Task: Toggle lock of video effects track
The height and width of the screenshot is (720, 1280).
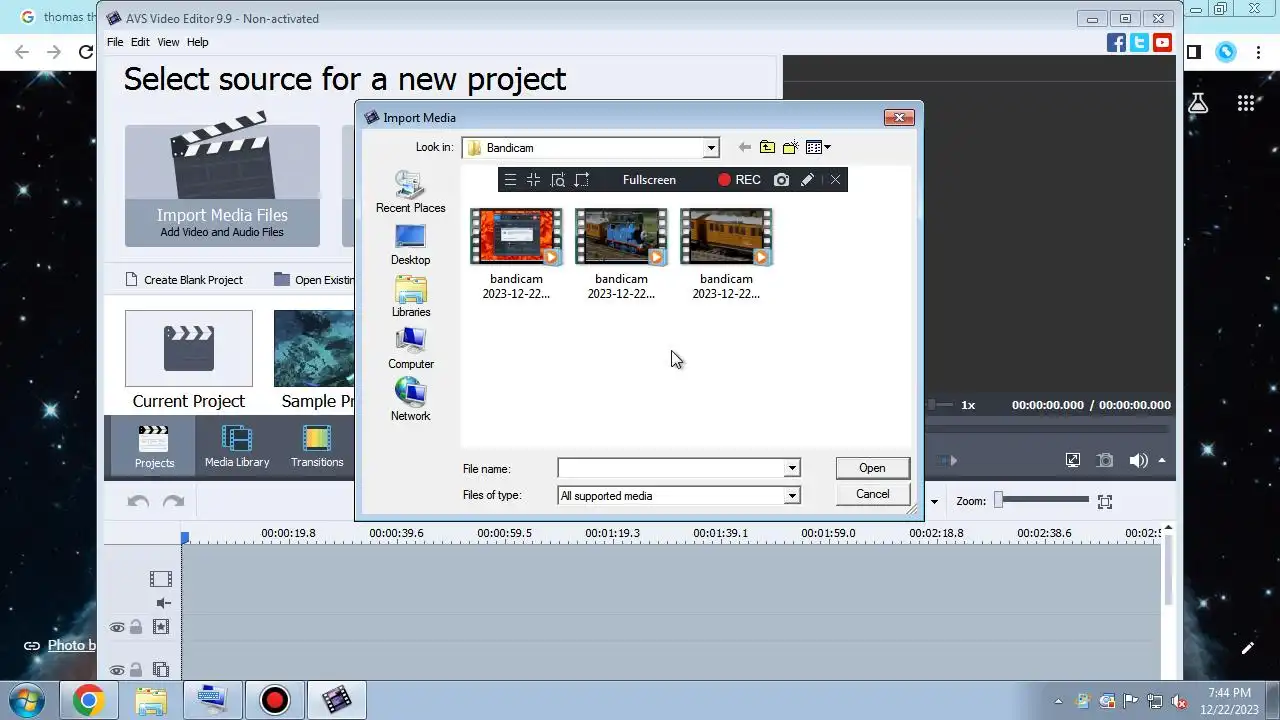Action: coord(136,627)
